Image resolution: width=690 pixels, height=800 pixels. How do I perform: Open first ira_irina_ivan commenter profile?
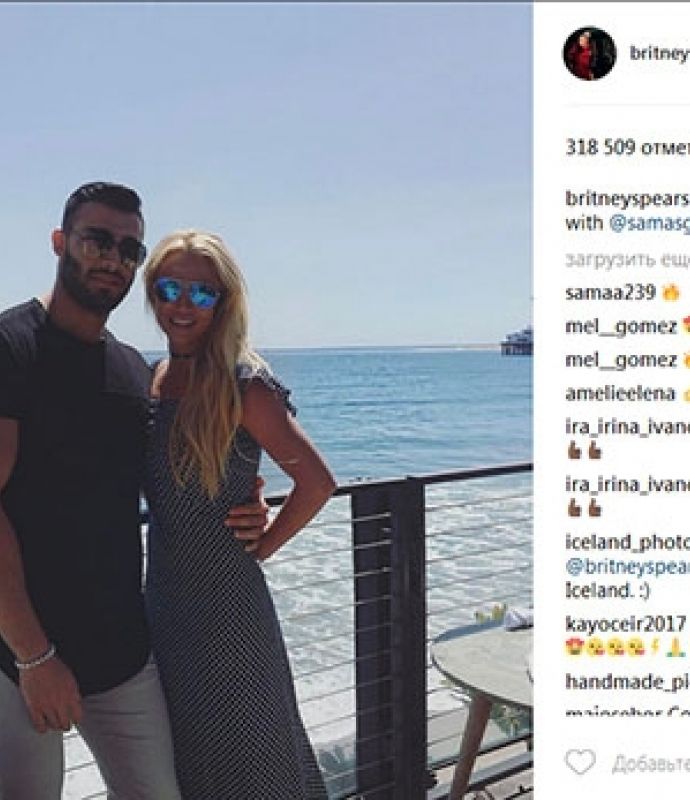(628, 427)
